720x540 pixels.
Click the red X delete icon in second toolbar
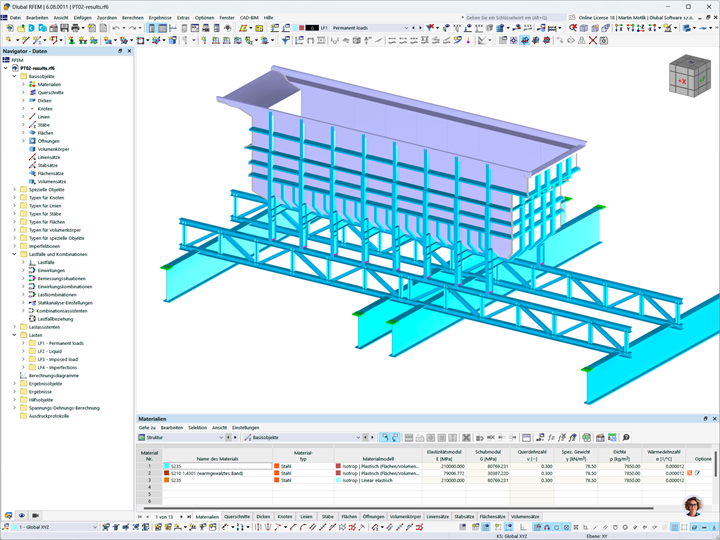pyautogui.click(x=593, y=40)
